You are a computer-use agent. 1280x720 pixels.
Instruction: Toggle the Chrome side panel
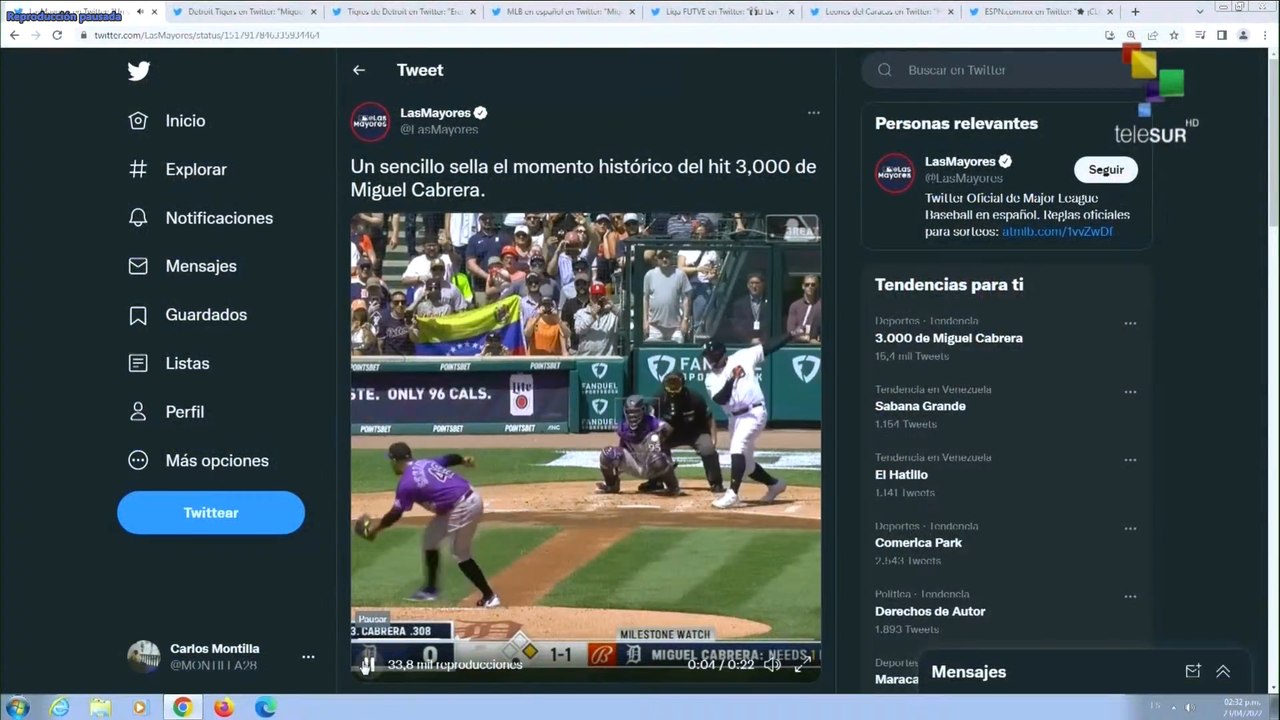(x=1221, y=35)
